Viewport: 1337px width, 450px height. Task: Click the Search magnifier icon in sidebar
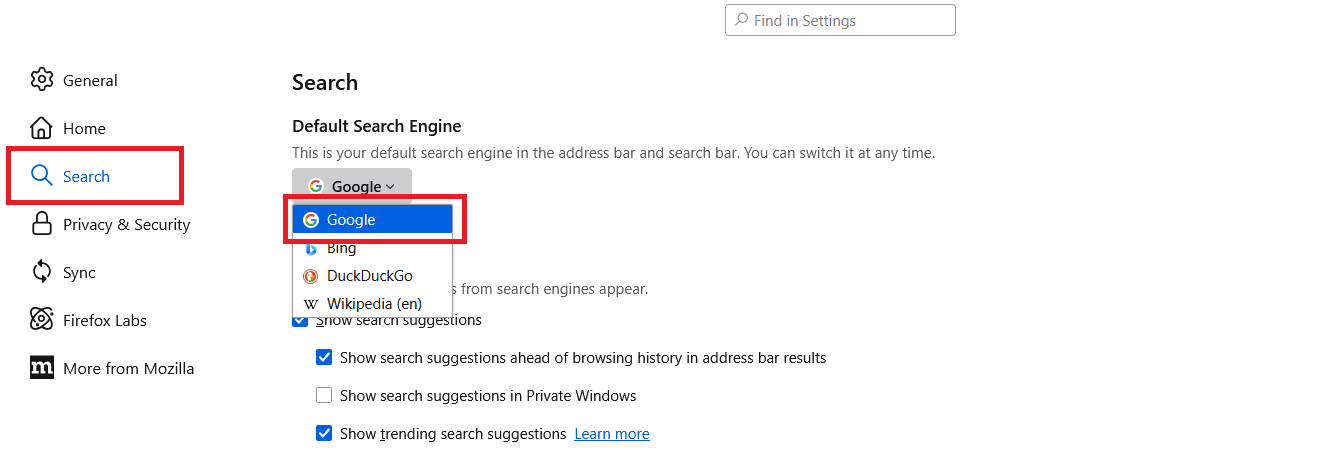[x=41, y=176]
